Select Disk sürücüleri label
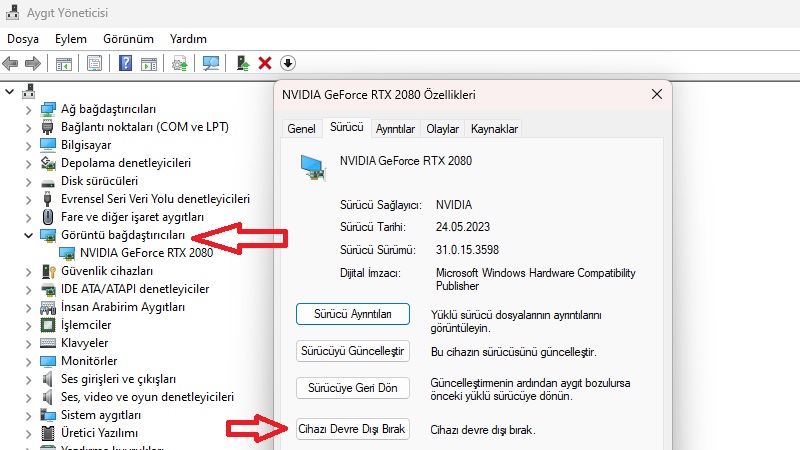Viewport: 800px width, 450px height. click(99, 181)
